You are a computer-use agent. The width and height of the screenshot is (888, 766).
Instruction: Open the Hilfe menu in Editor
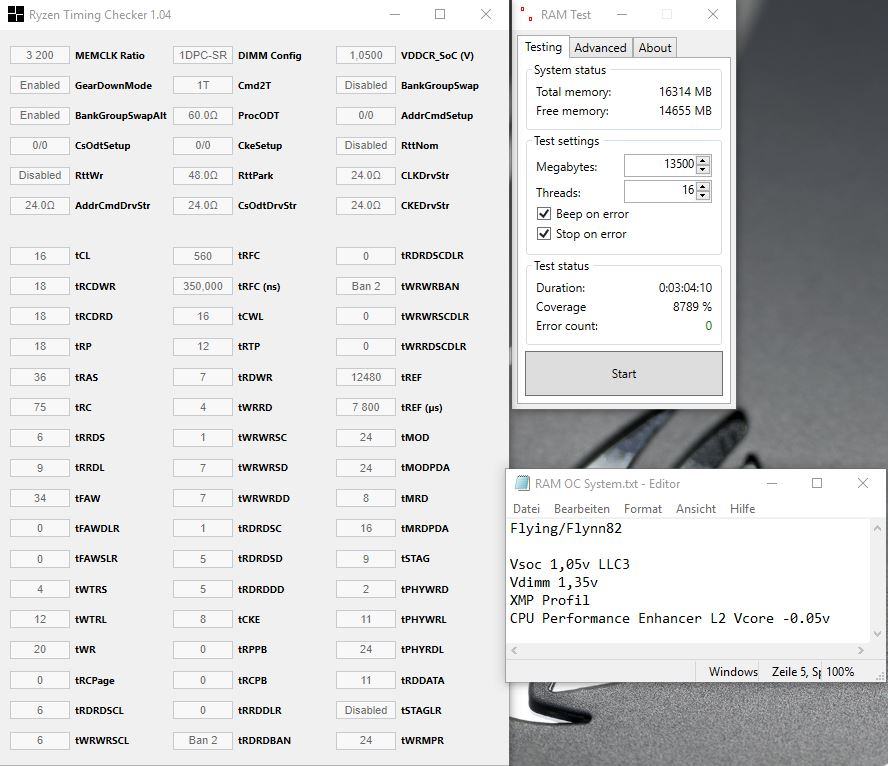(x=742, y=509)
